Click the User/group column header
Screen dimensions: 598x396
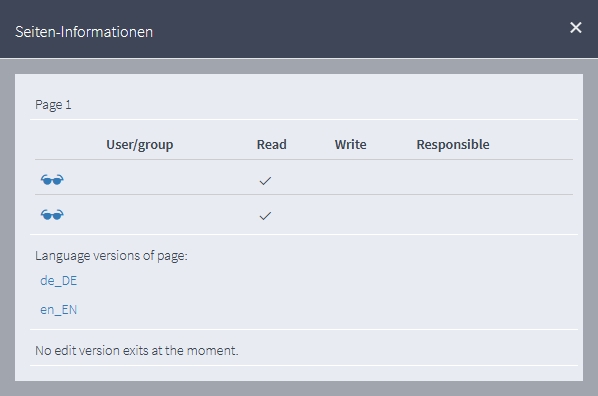pyautogui.click(x=140, y=145)
